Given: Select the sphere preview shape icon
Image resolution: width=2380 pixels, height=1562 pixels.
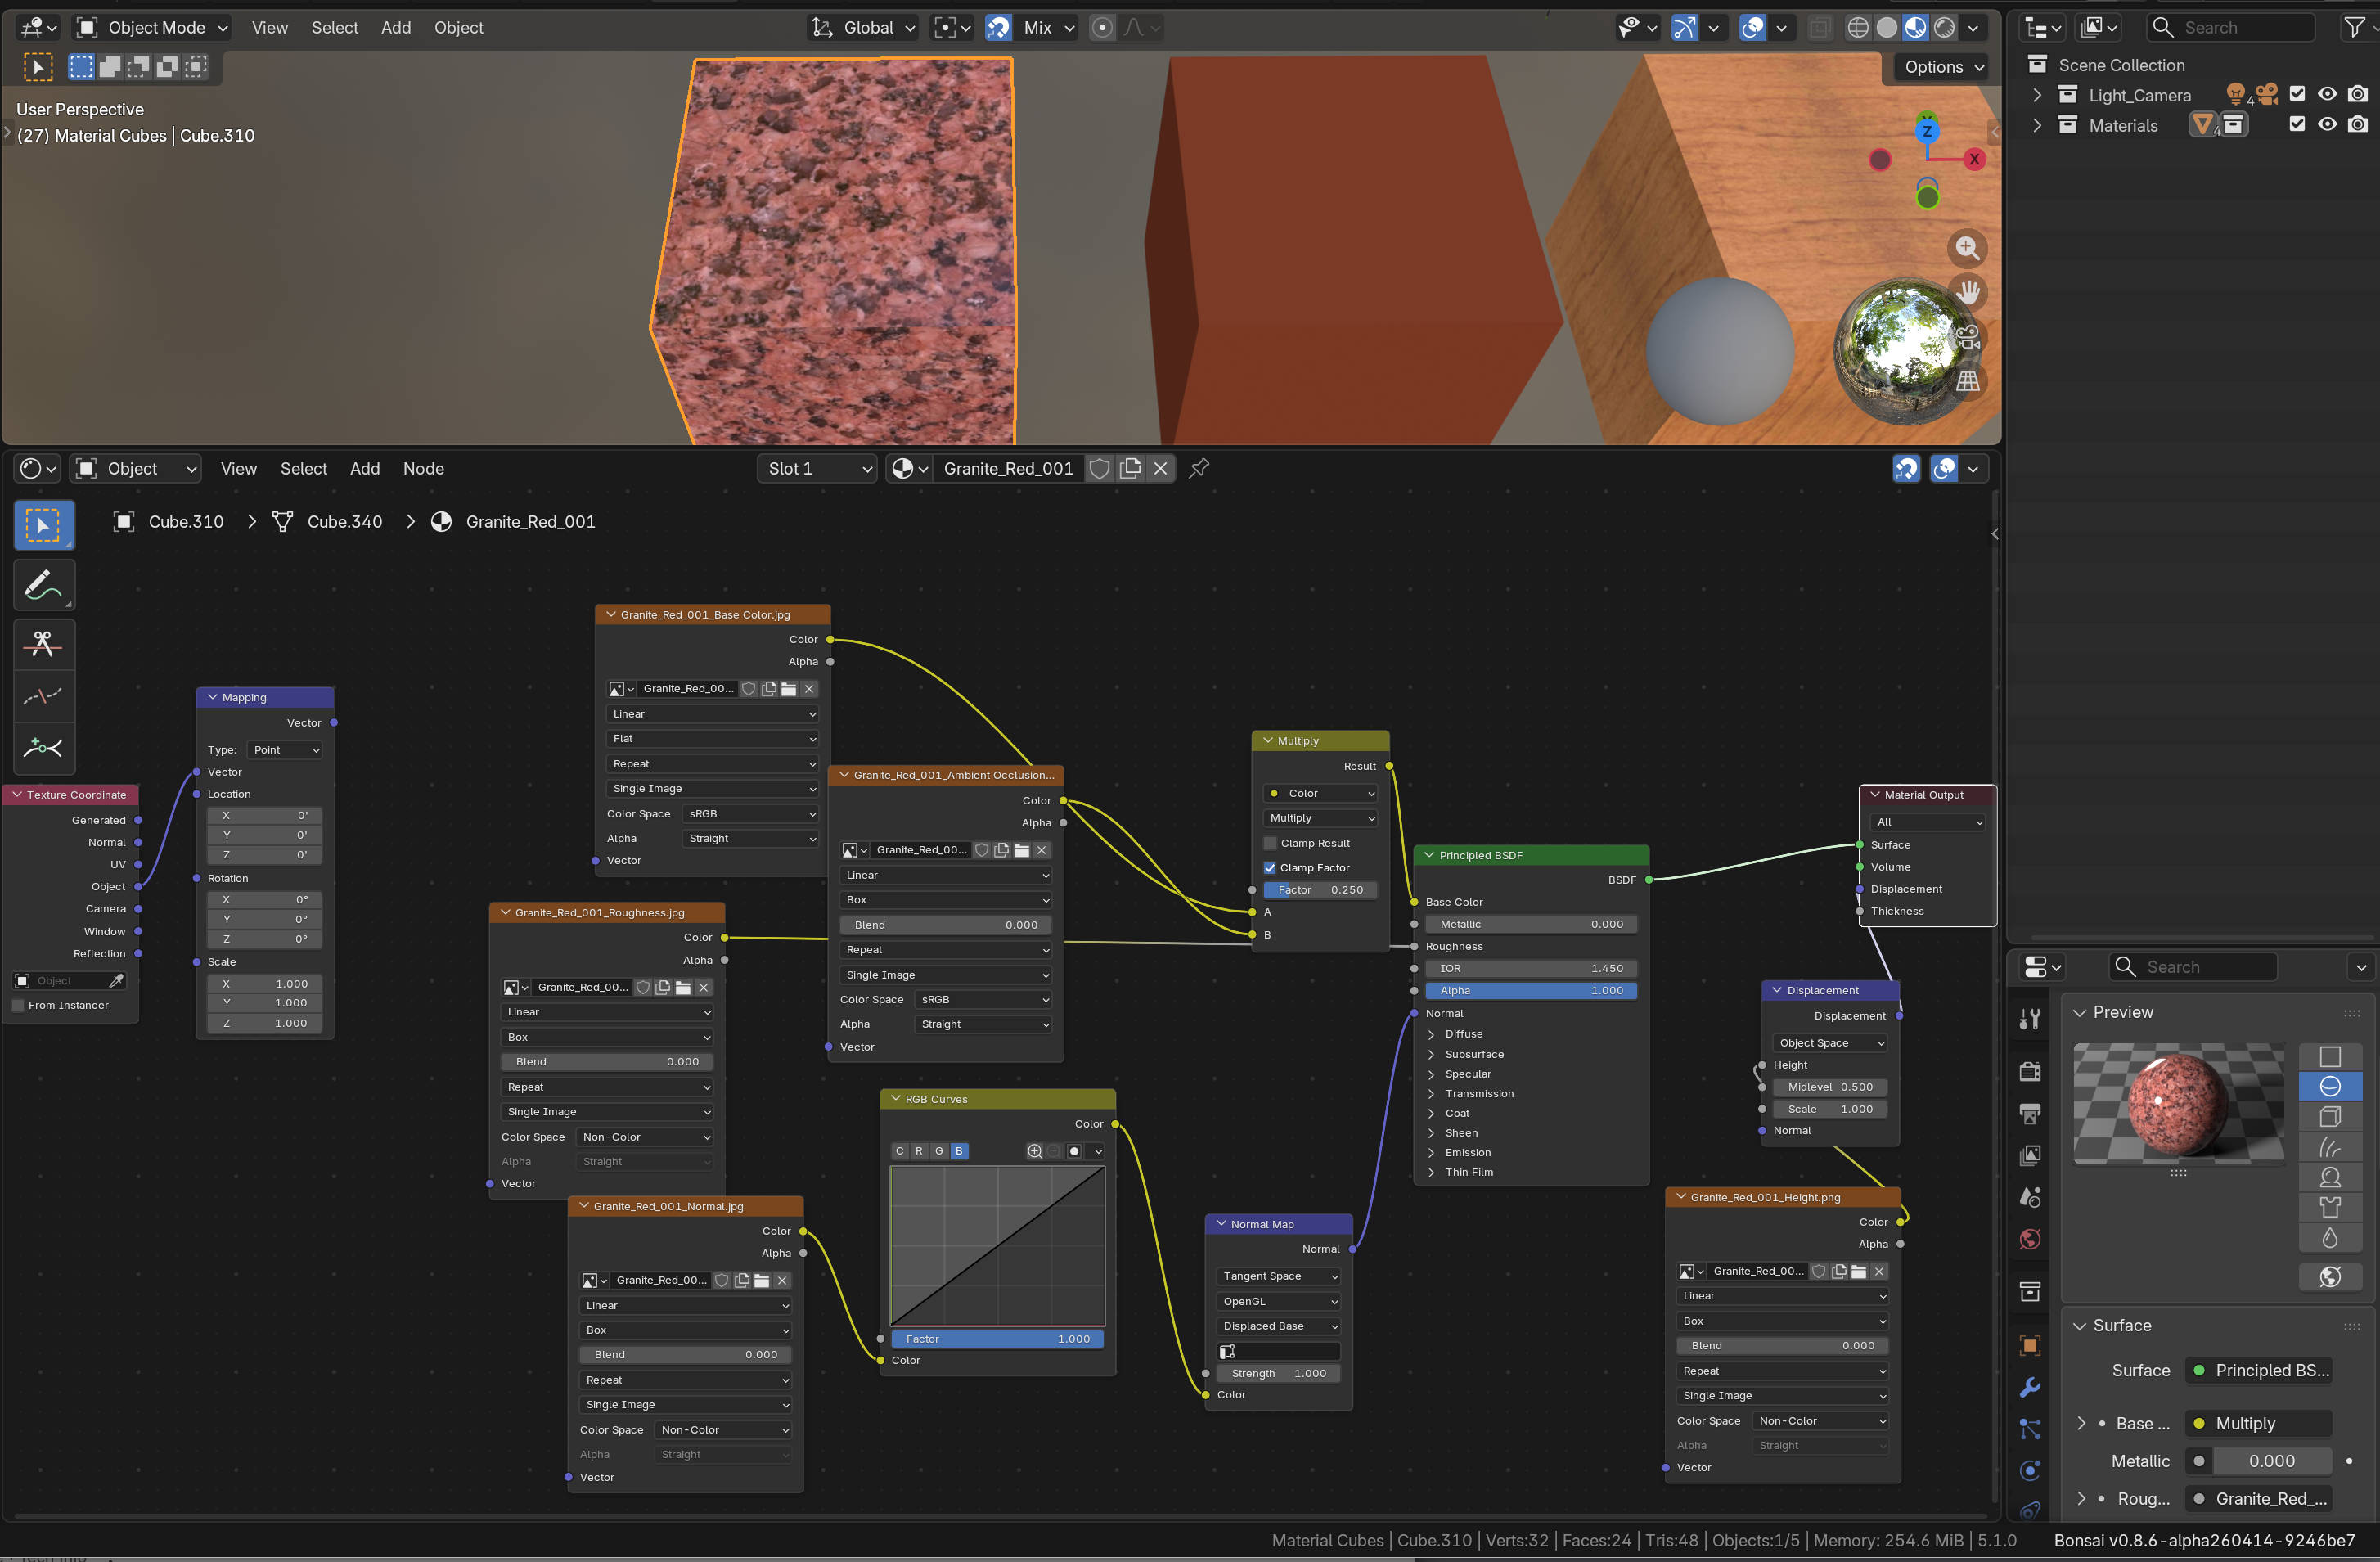Looking at the screenshot, I should coord(2329,1086).
